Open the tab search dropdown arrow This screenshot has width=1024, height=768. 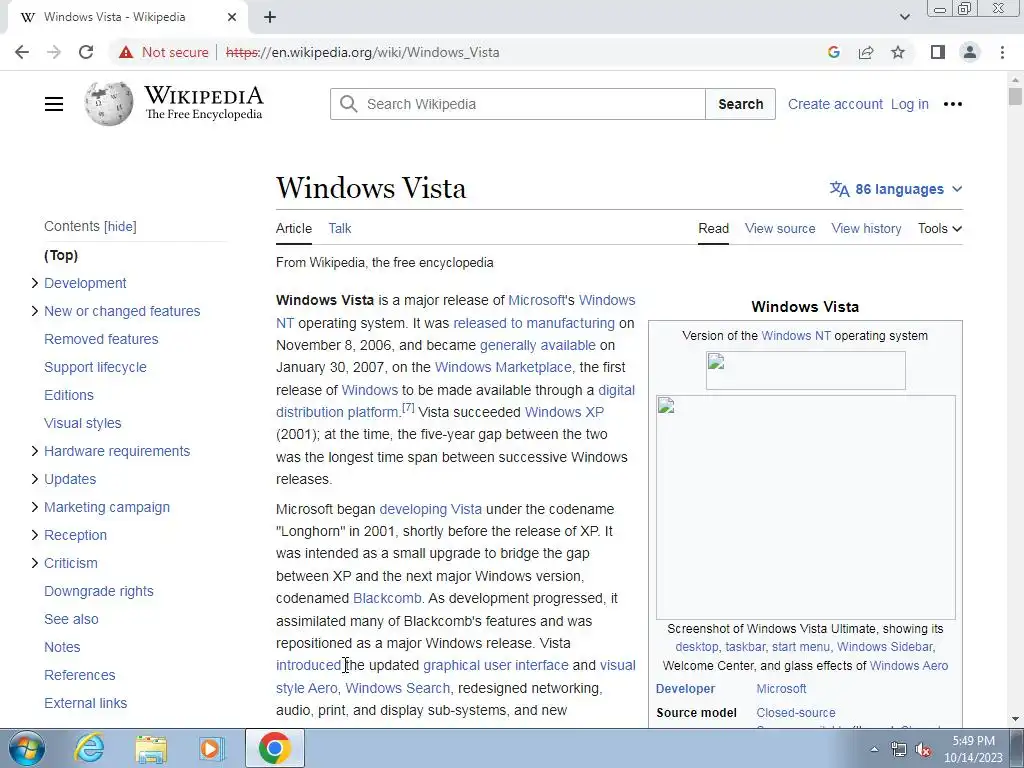click(x=904, y=17)
